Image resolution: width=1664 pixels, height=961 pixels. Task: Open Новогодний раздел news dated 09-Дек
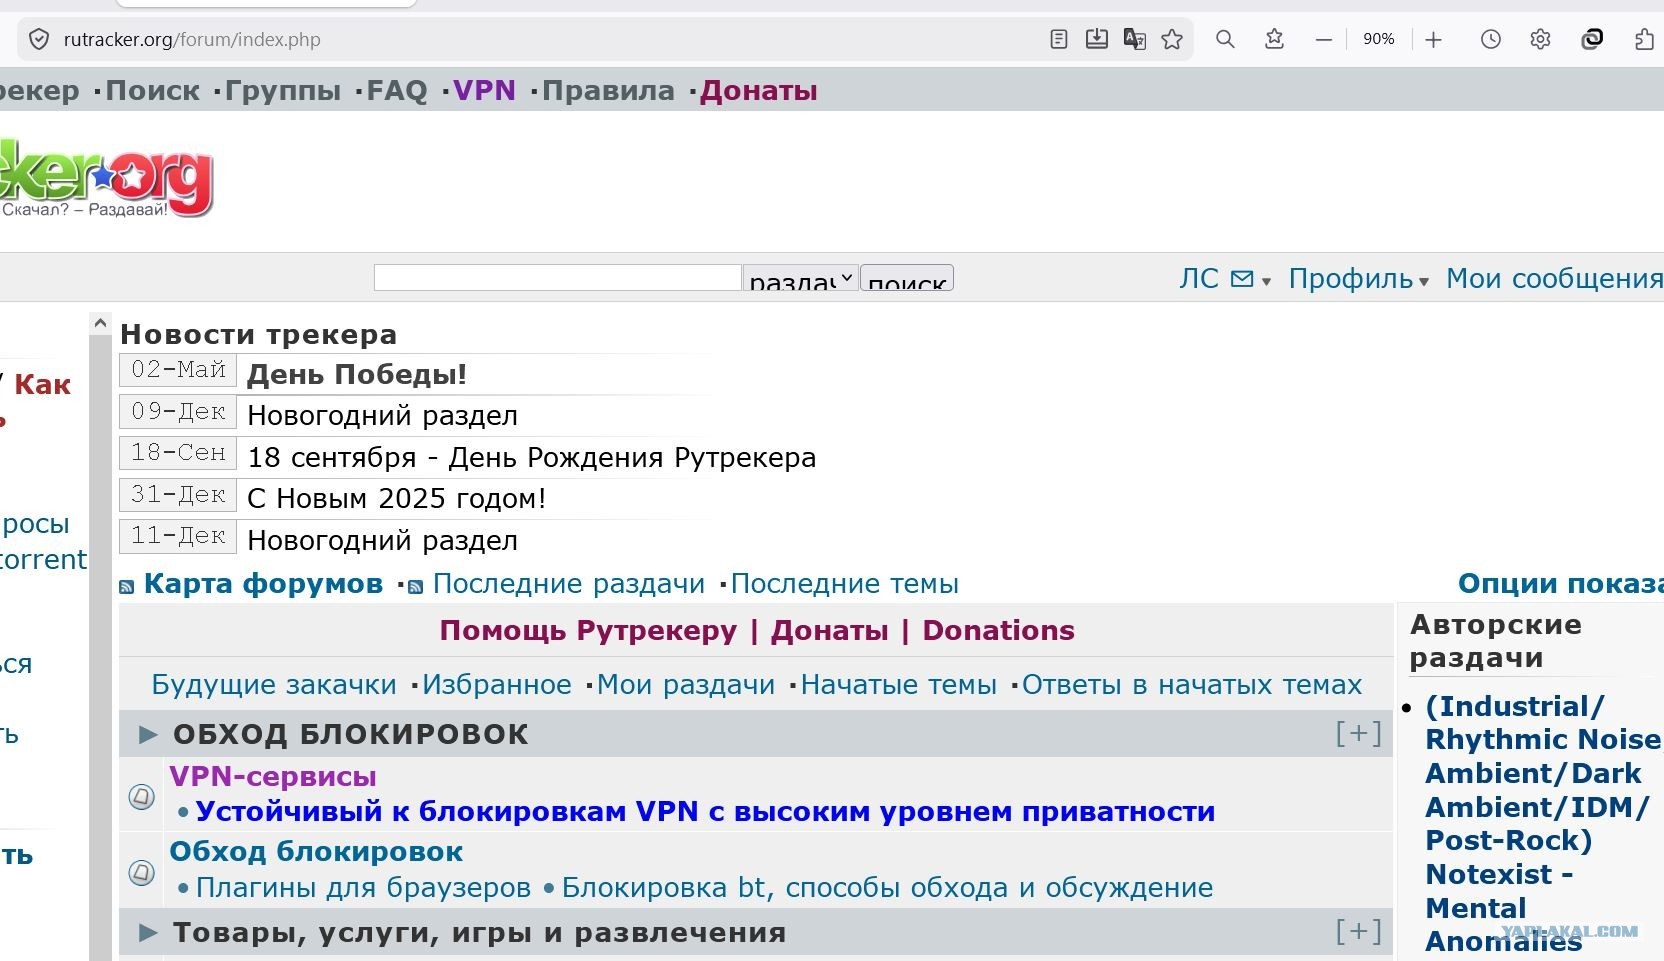pos(383,416)
